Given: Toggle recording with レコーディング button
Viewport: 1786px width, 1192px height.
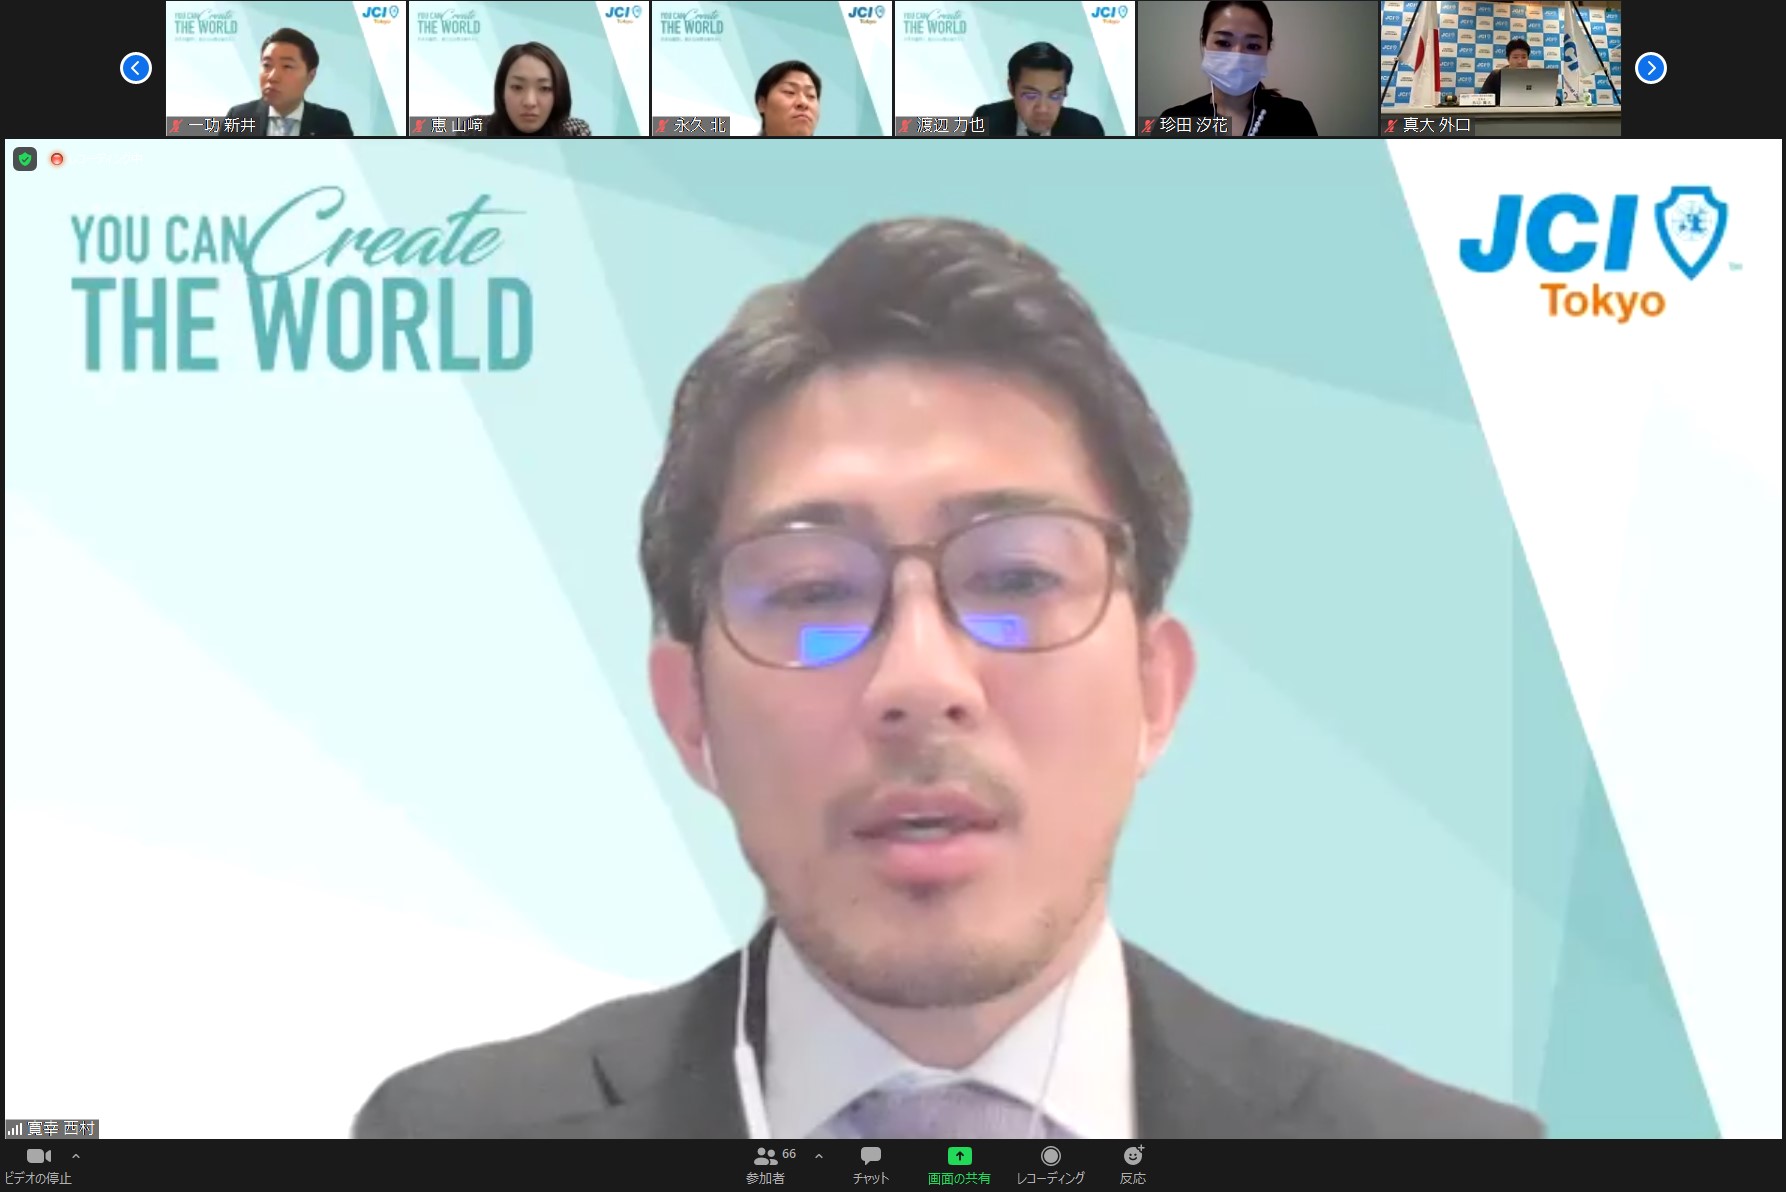Looking at the screenshot, I should pyautogui.click(x=1050, y=1164).
